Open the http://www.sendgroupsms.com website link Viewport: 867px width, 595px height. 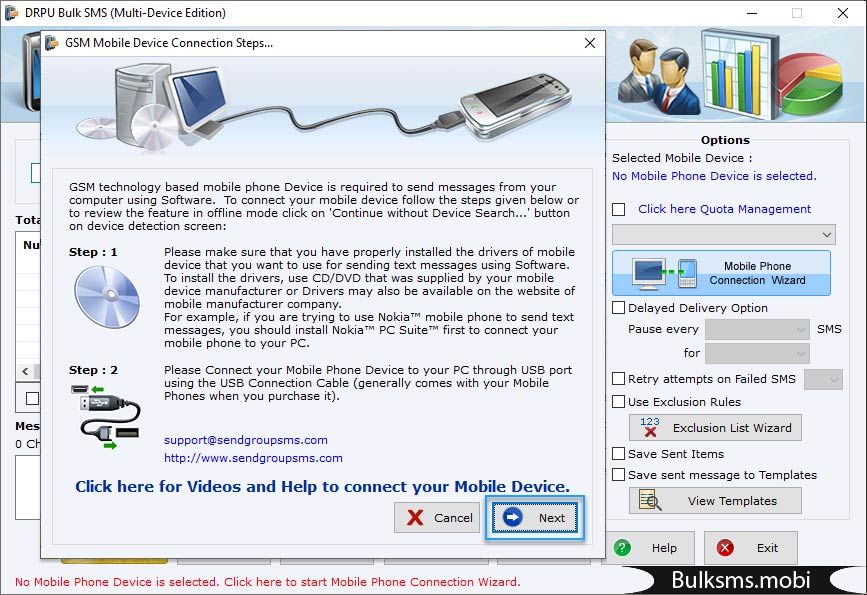tap(253, 458)
